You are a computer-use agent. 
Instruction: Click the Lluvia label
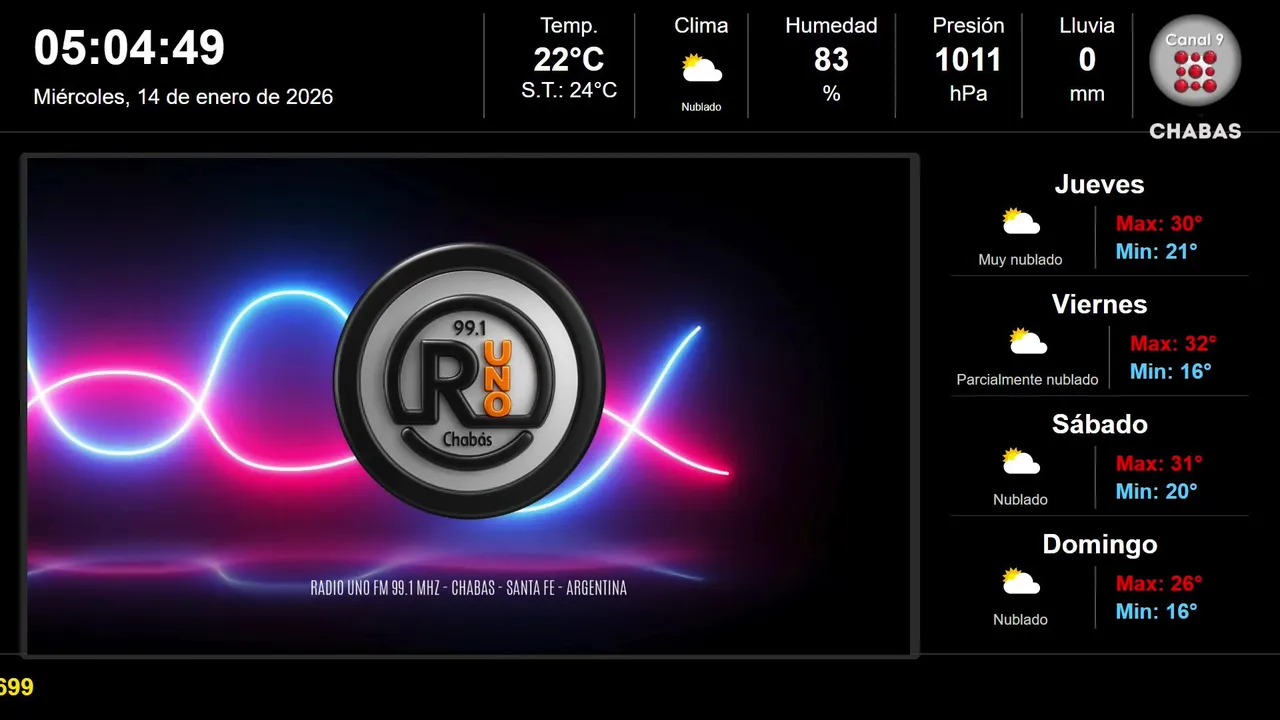pyautogui.click(x=1087, y=26)
